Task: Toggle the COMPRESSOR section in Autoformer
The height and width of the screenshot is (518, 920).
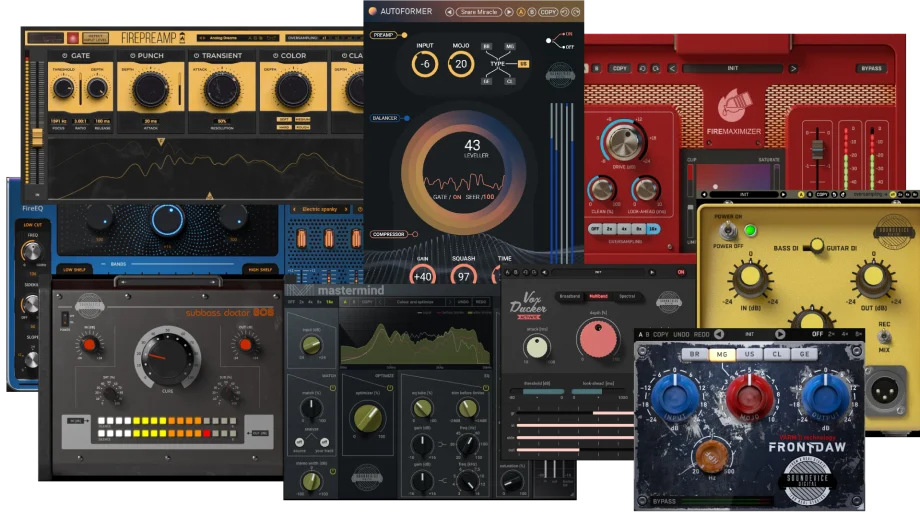Action: point(394,234)
